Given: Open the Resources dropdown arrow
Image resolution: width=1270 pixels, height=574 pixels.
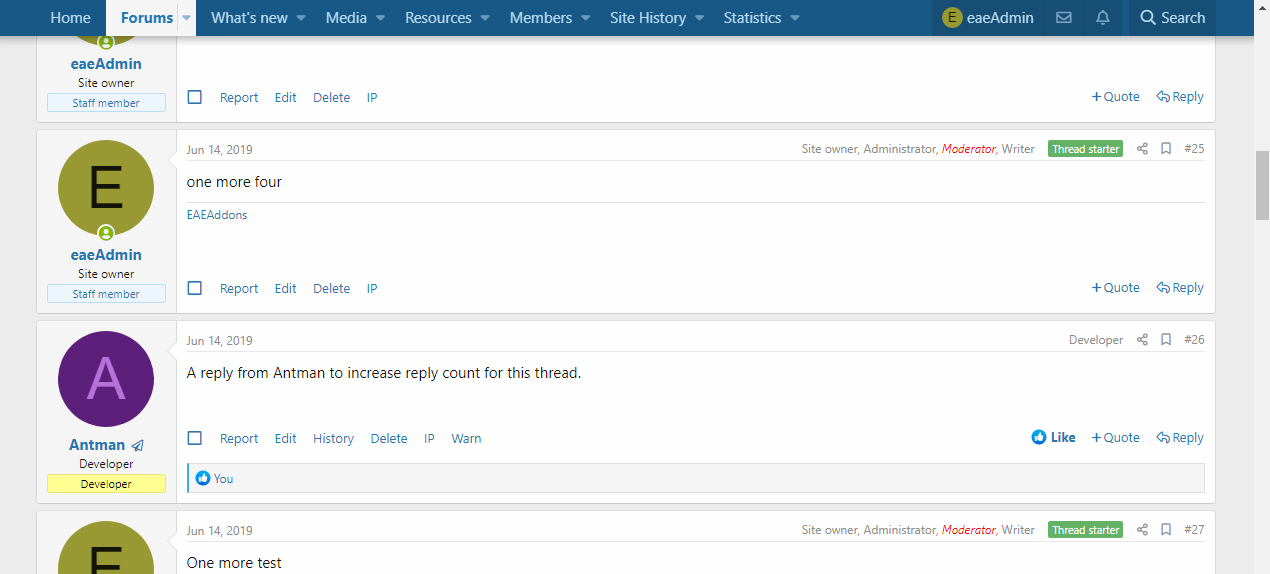Looking at the screenshot, I should click(485, 18).
